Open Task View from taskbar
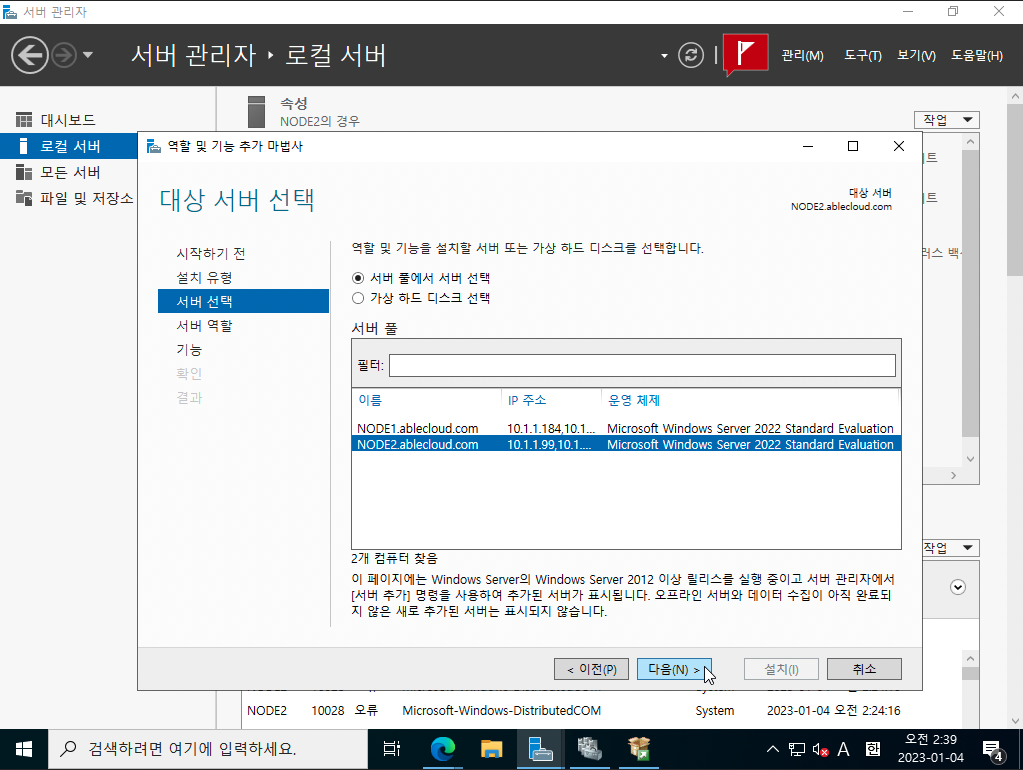Screen dimensions: 1023x770 391,749
